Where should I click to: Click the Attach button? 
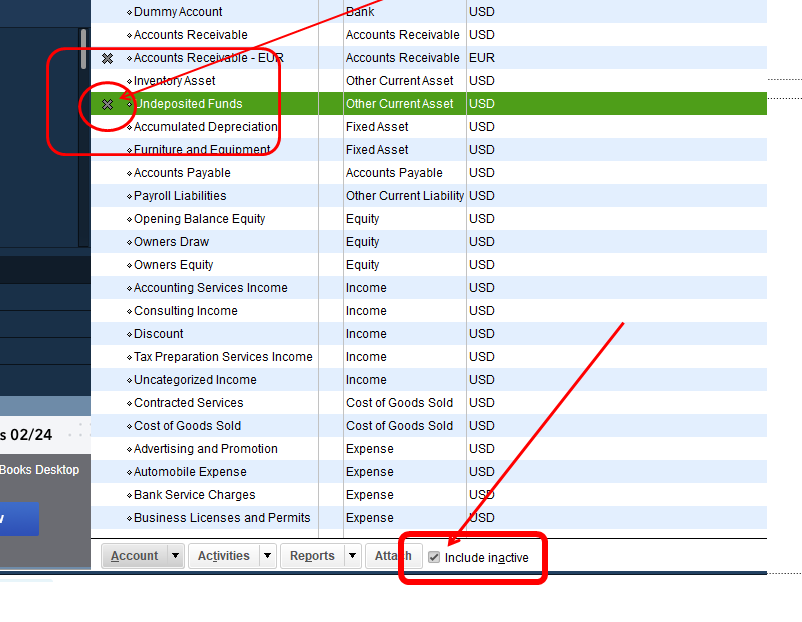(393, 555)
